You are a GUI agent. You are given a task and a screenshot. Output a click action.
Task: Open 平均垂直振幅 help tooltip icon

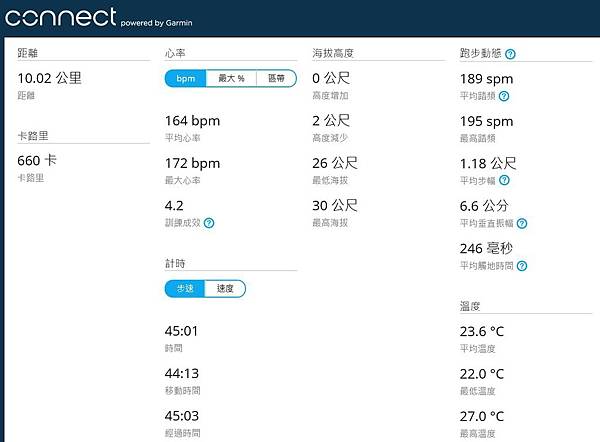point(522,223)
